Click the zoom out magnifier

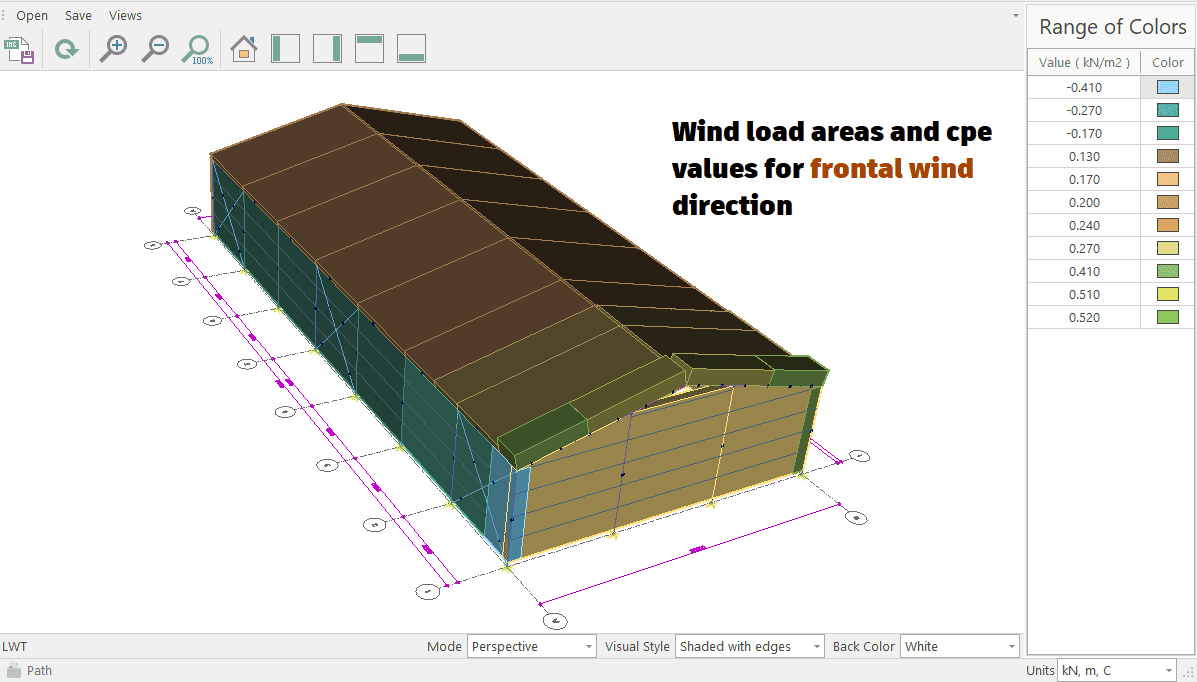point(155,49)
